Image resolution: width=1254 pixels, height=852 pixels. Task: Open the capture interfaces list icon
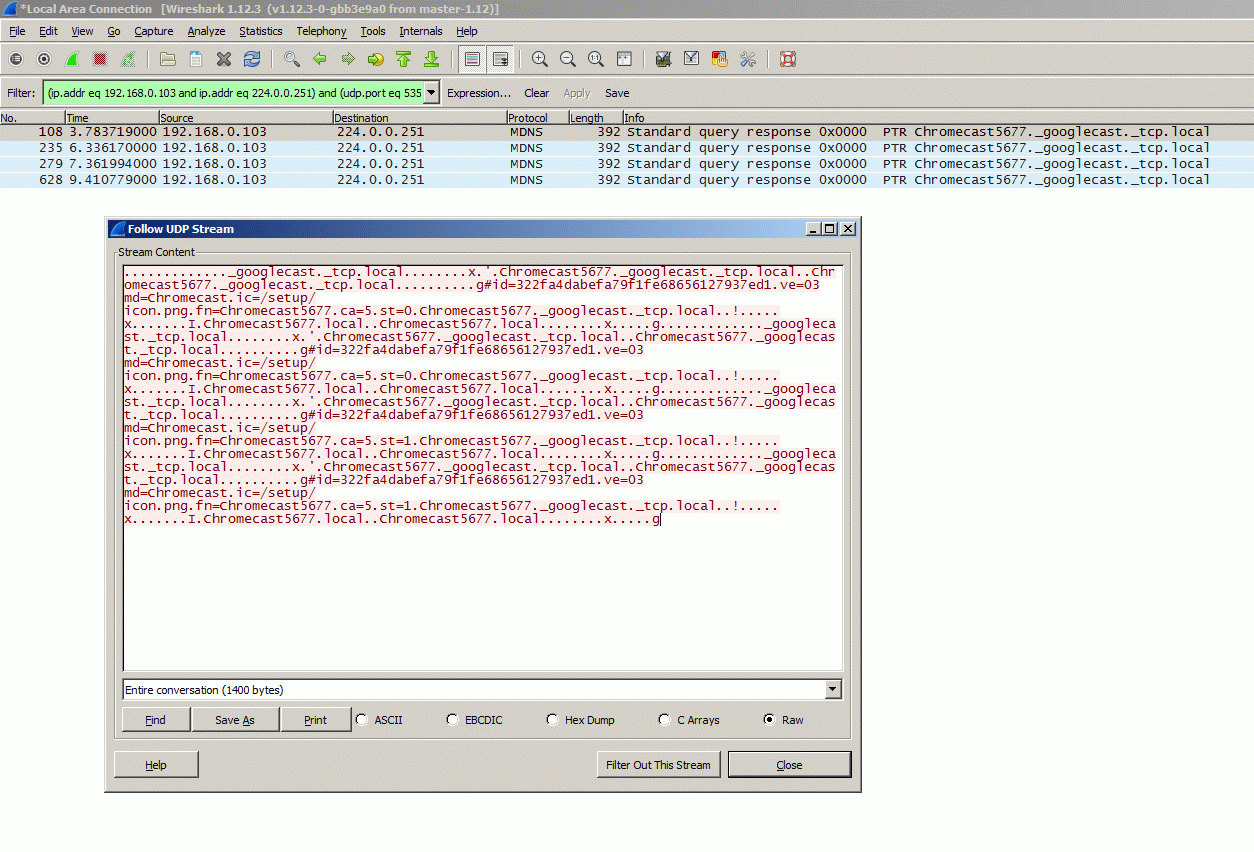(x=16, y=59)
